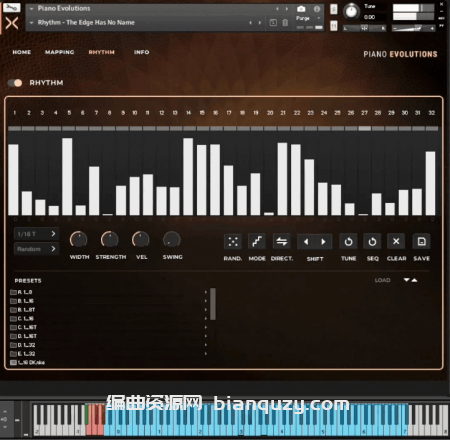The width and height of the screenshot is (450, 440).
Task: Click the Tune reset icon
Action: 348,242
